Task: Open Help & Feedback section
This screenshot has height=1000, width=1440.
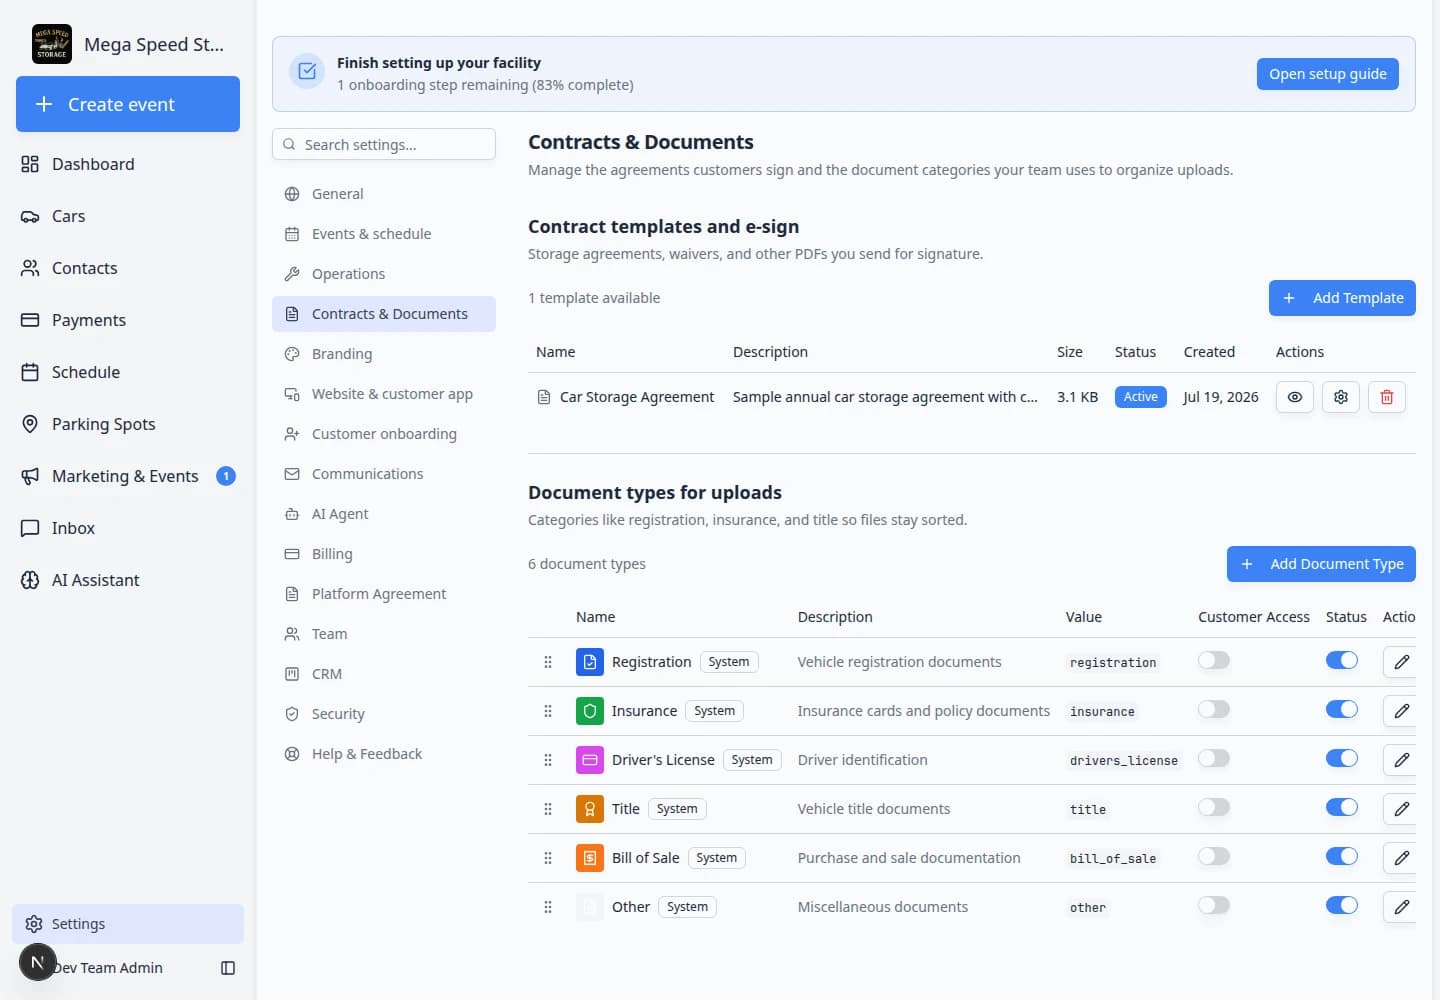Action: pyautogui.click(x=384, y=754)
